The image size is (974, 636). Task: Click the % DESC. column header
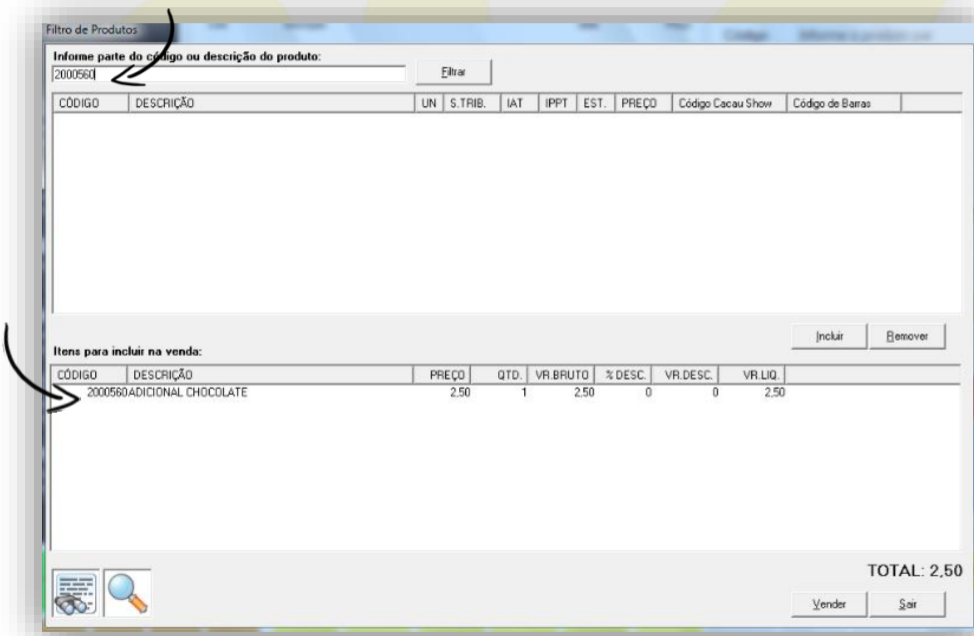click(623, 375)
